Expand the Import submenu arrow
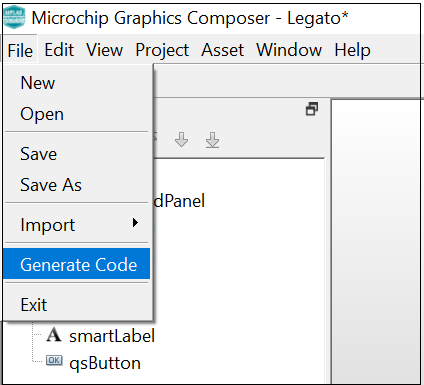424x385 pixels. [x=135, y=223]
